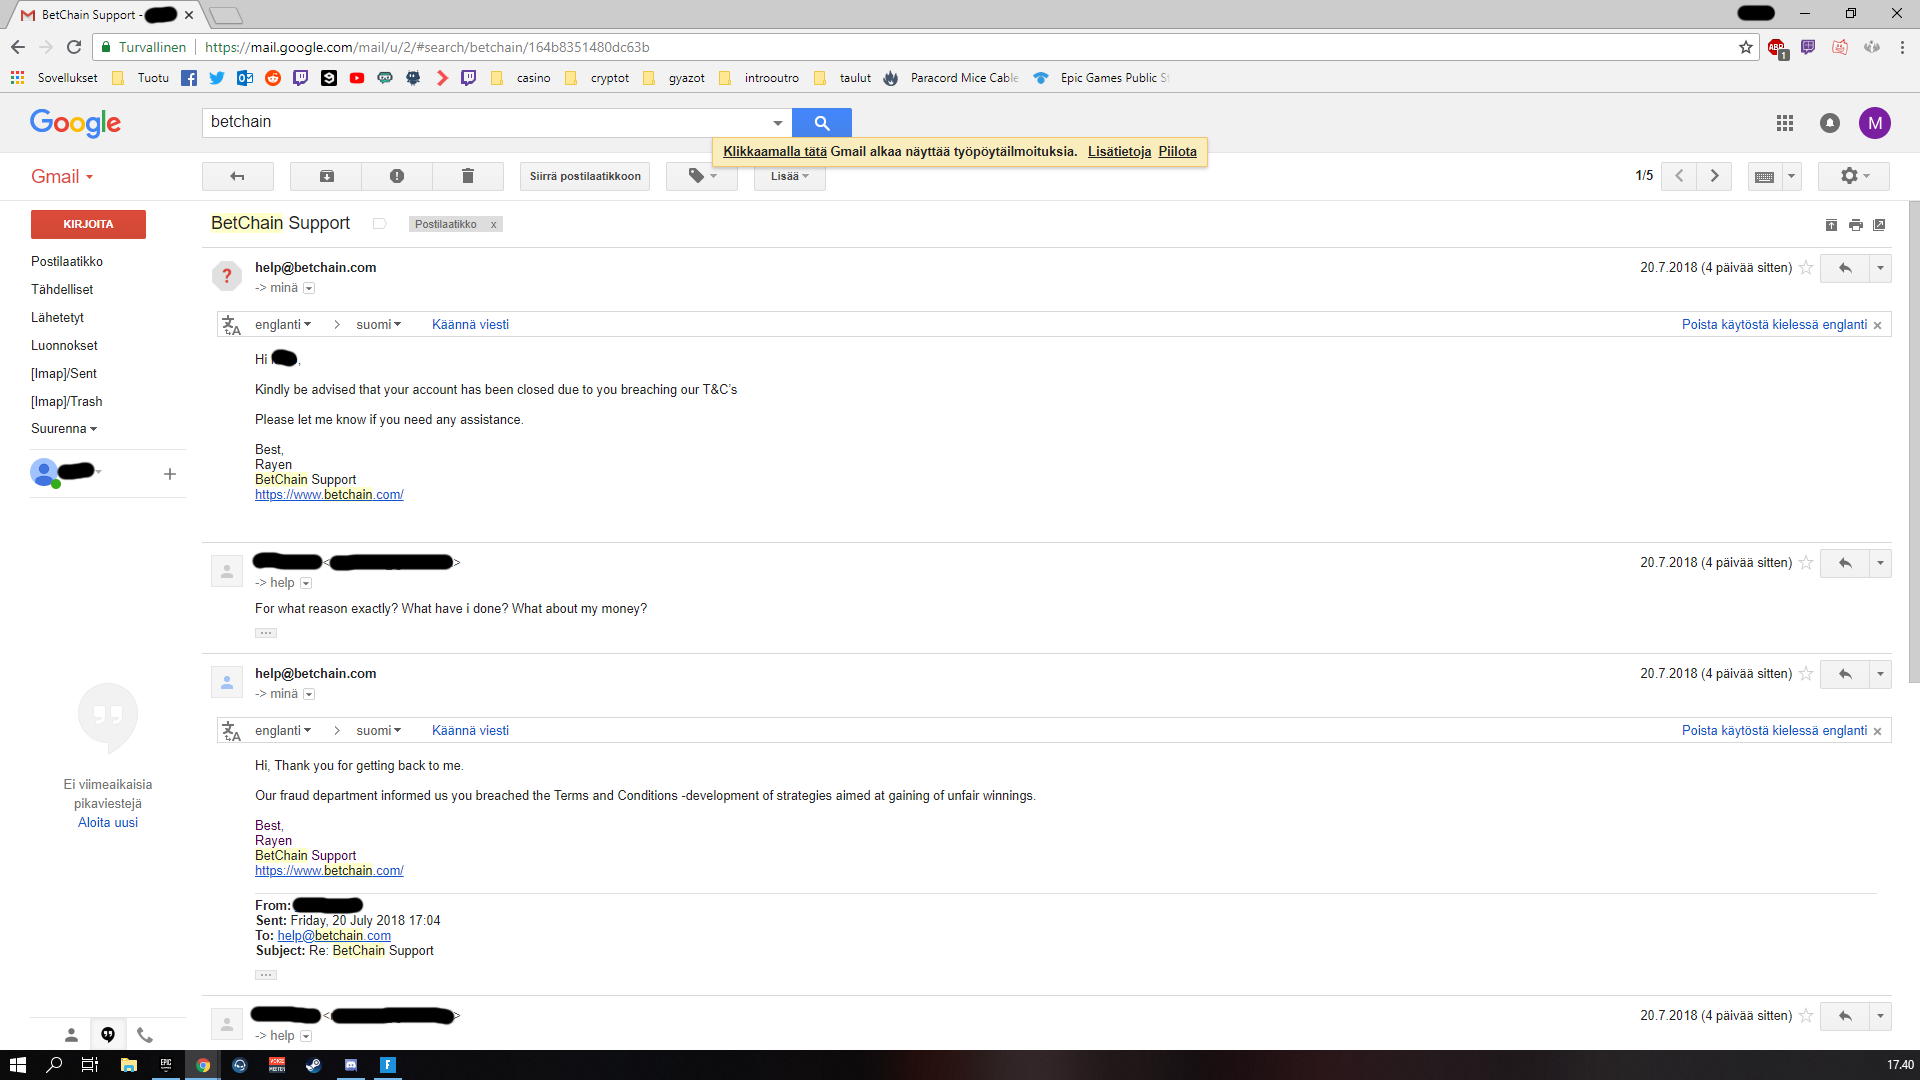This screenshot has height=1080, width=1920.
Task: Reload page with Chrome refresh button
Action: 73,47
